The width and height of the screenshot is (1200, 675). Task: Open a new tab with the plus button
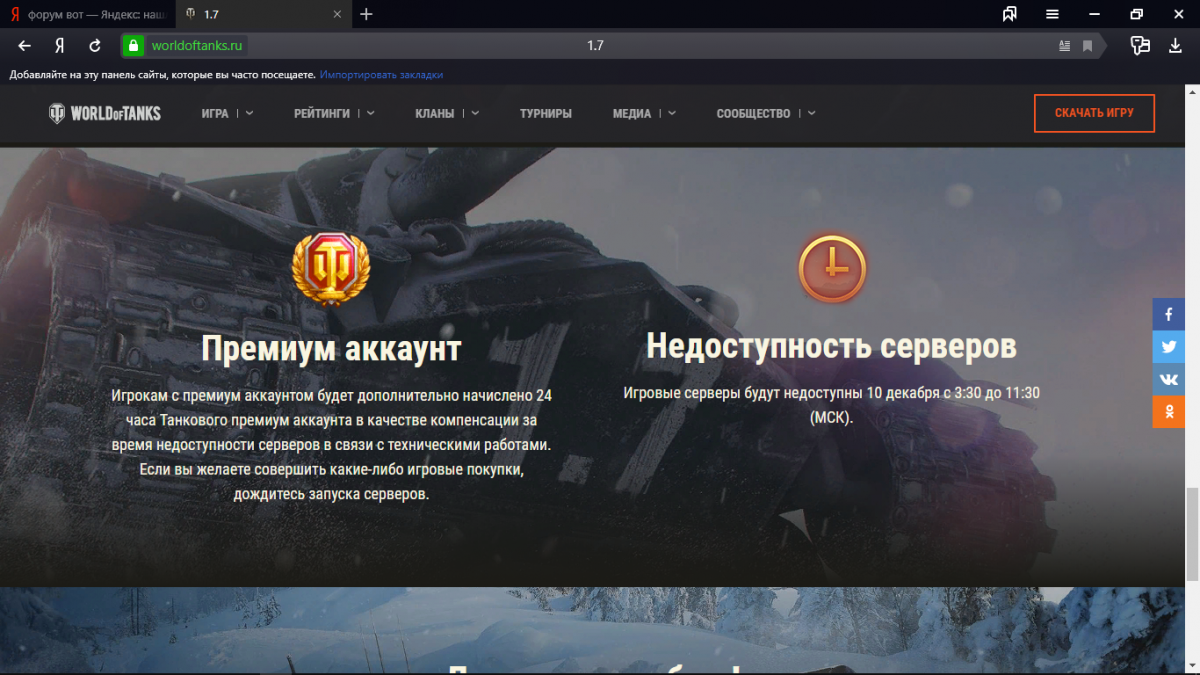point(366,14)
